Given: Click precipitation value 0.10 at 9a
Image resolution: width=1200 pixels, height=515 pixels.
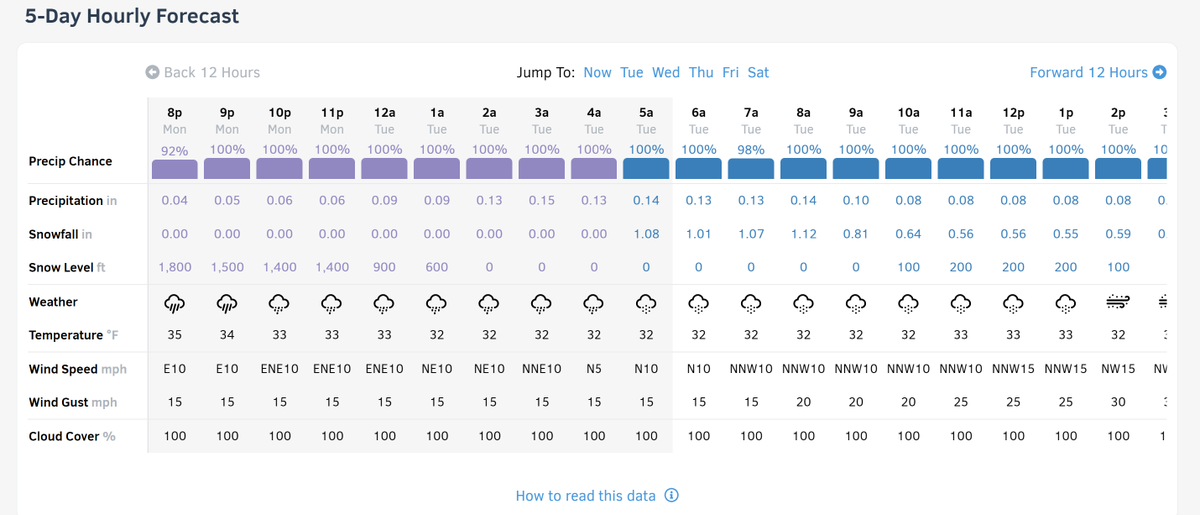Looking at the screenshot, I should pos(856,200).
